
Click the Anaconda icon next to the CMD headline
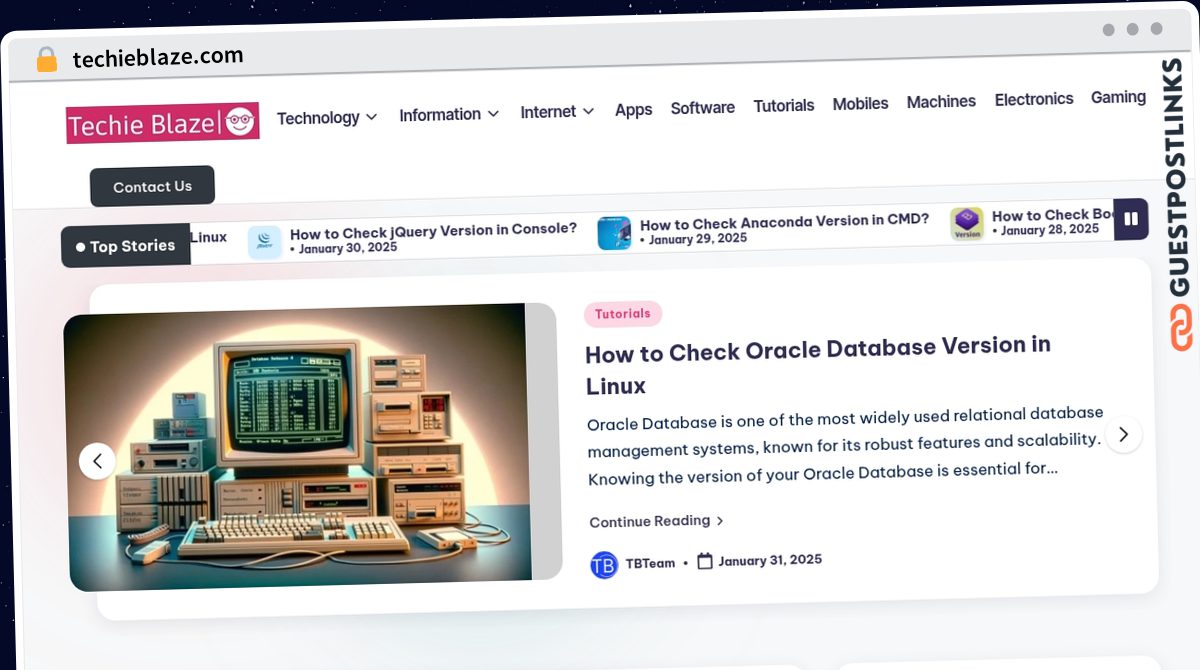point(614,229)
